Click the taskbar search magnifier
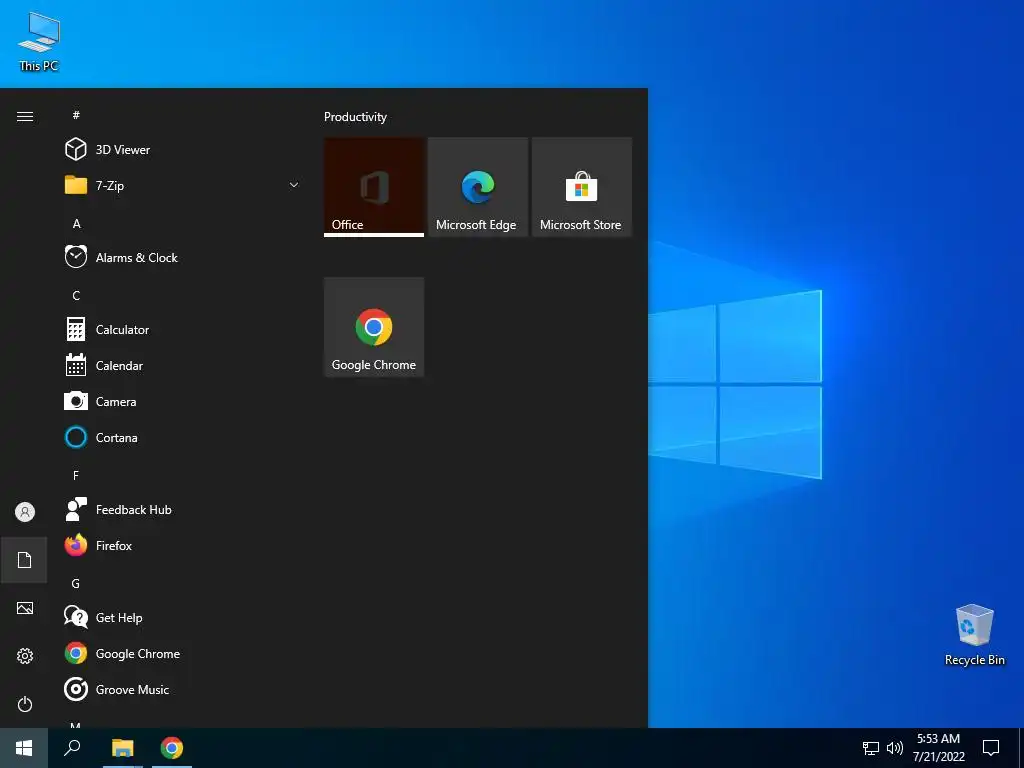1024x768 pixels. (x=72, y=748)
